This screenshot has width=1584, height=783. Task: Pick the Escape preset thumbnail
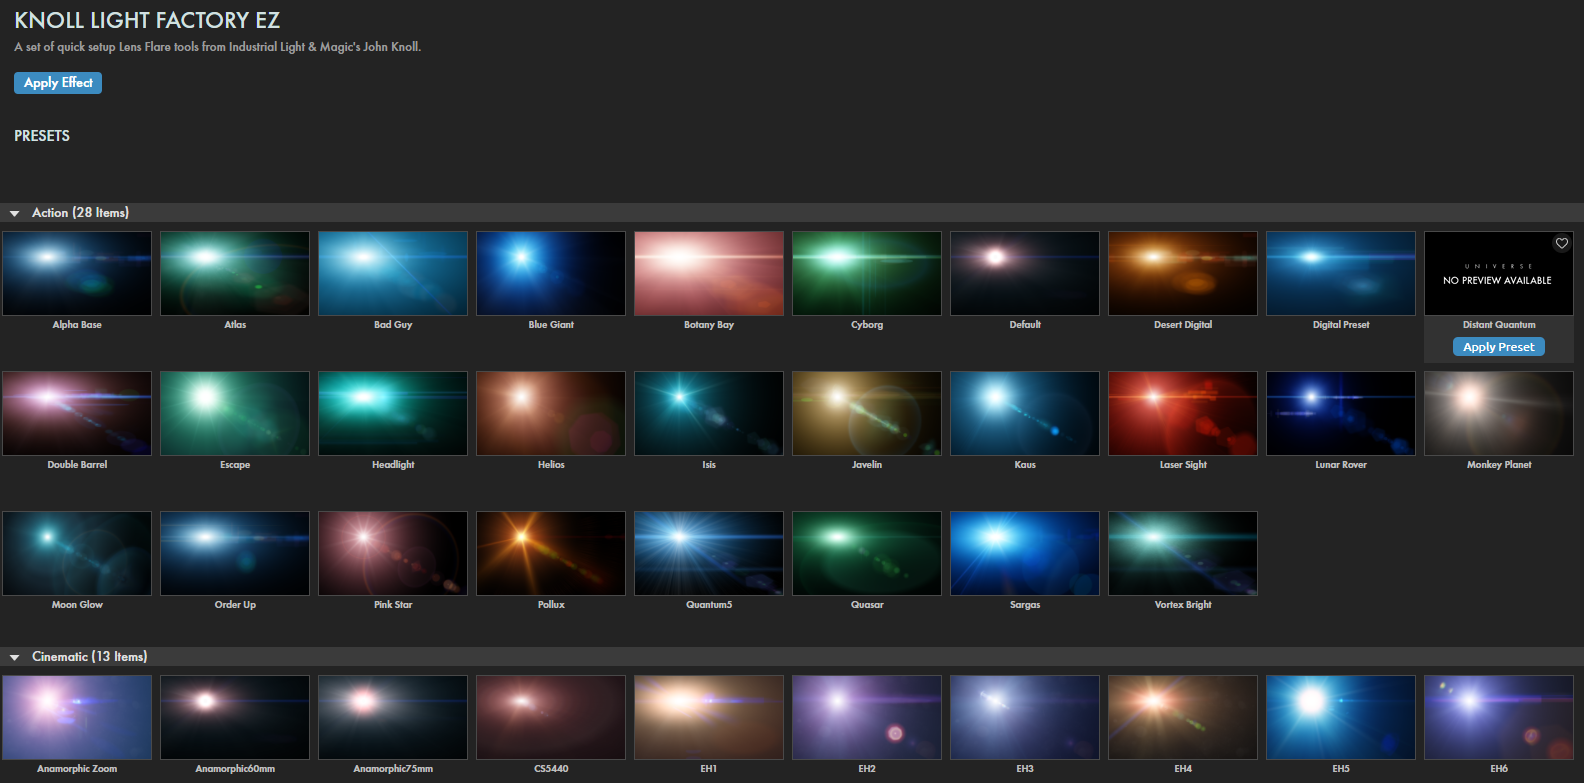point(235,413)
